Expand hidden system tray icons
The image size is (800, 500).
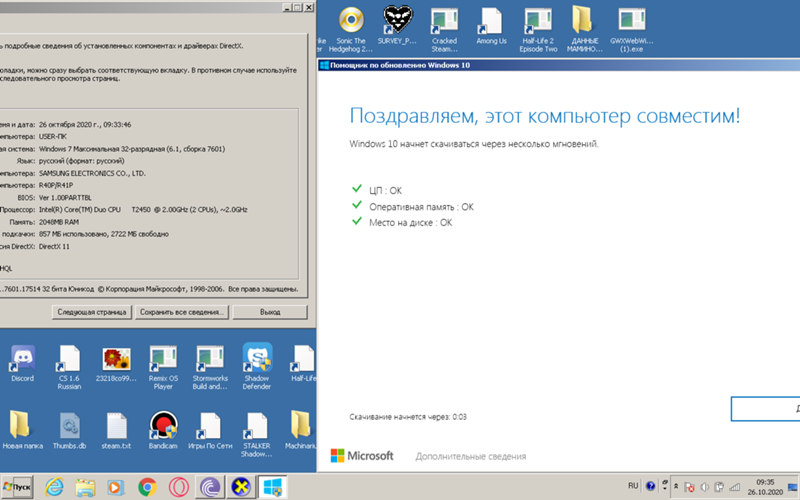676,487
